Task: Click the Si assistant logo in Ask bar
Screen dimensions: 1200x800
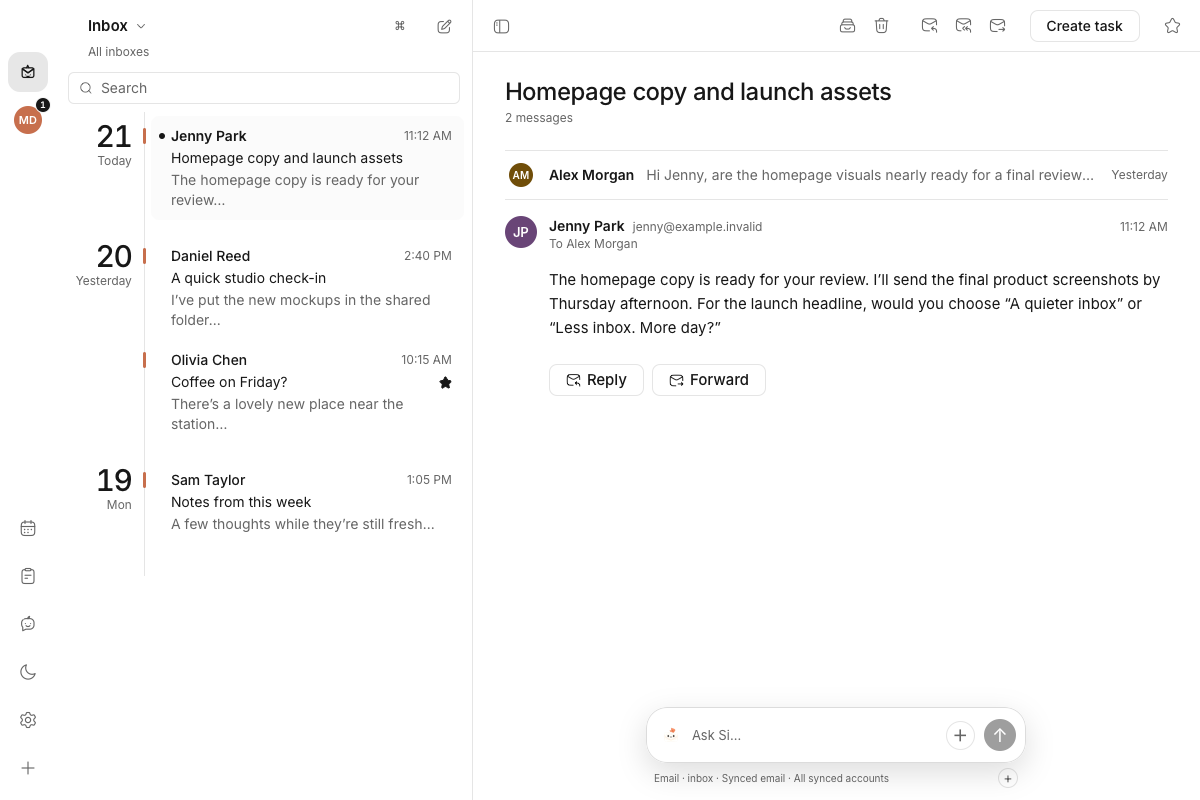Action: 671,735
